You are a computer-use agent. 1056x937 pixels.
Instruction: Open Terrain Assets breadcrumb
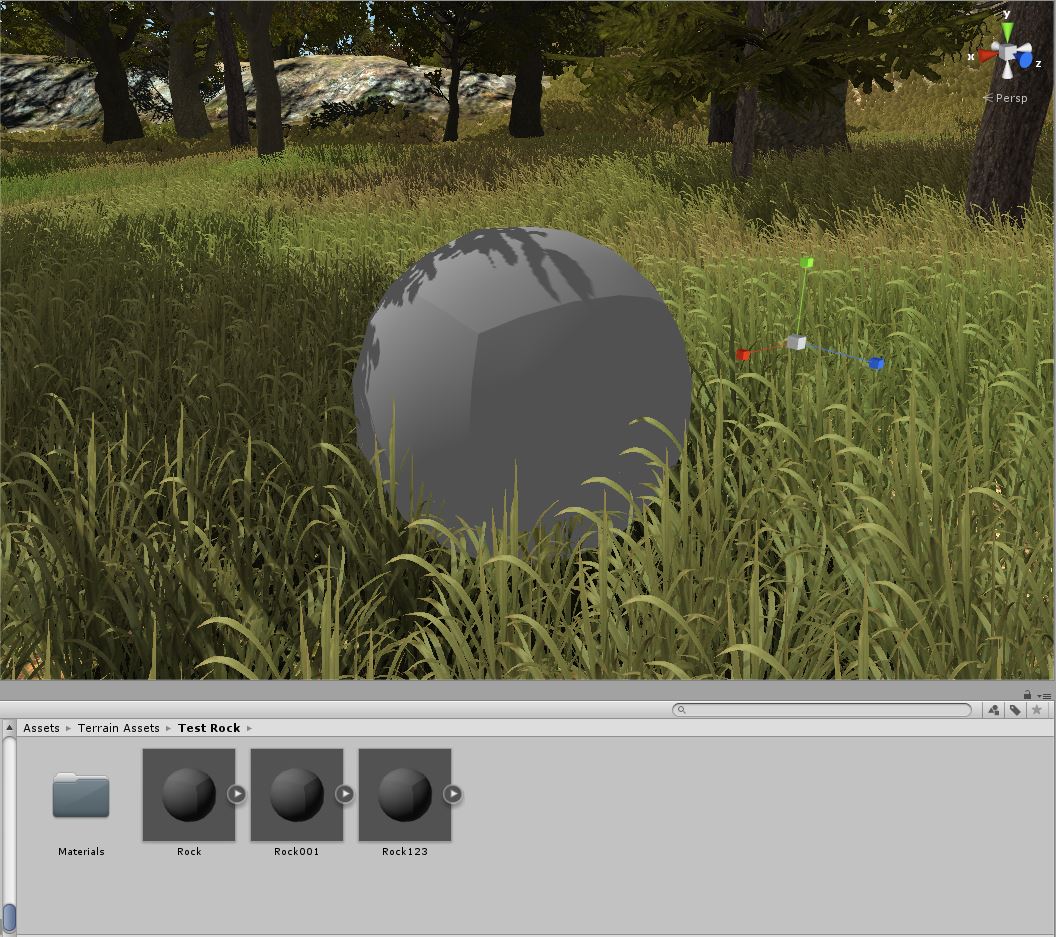118,728
